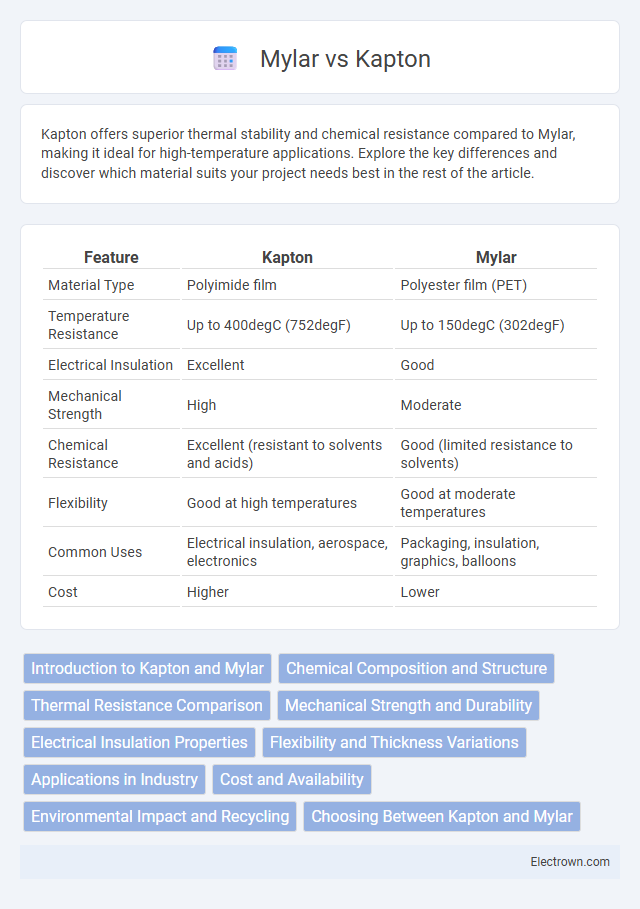Click the Electrown.com footer link
Image resolution: width=640 pixels, height=909 pixels.
coord(570,862)
